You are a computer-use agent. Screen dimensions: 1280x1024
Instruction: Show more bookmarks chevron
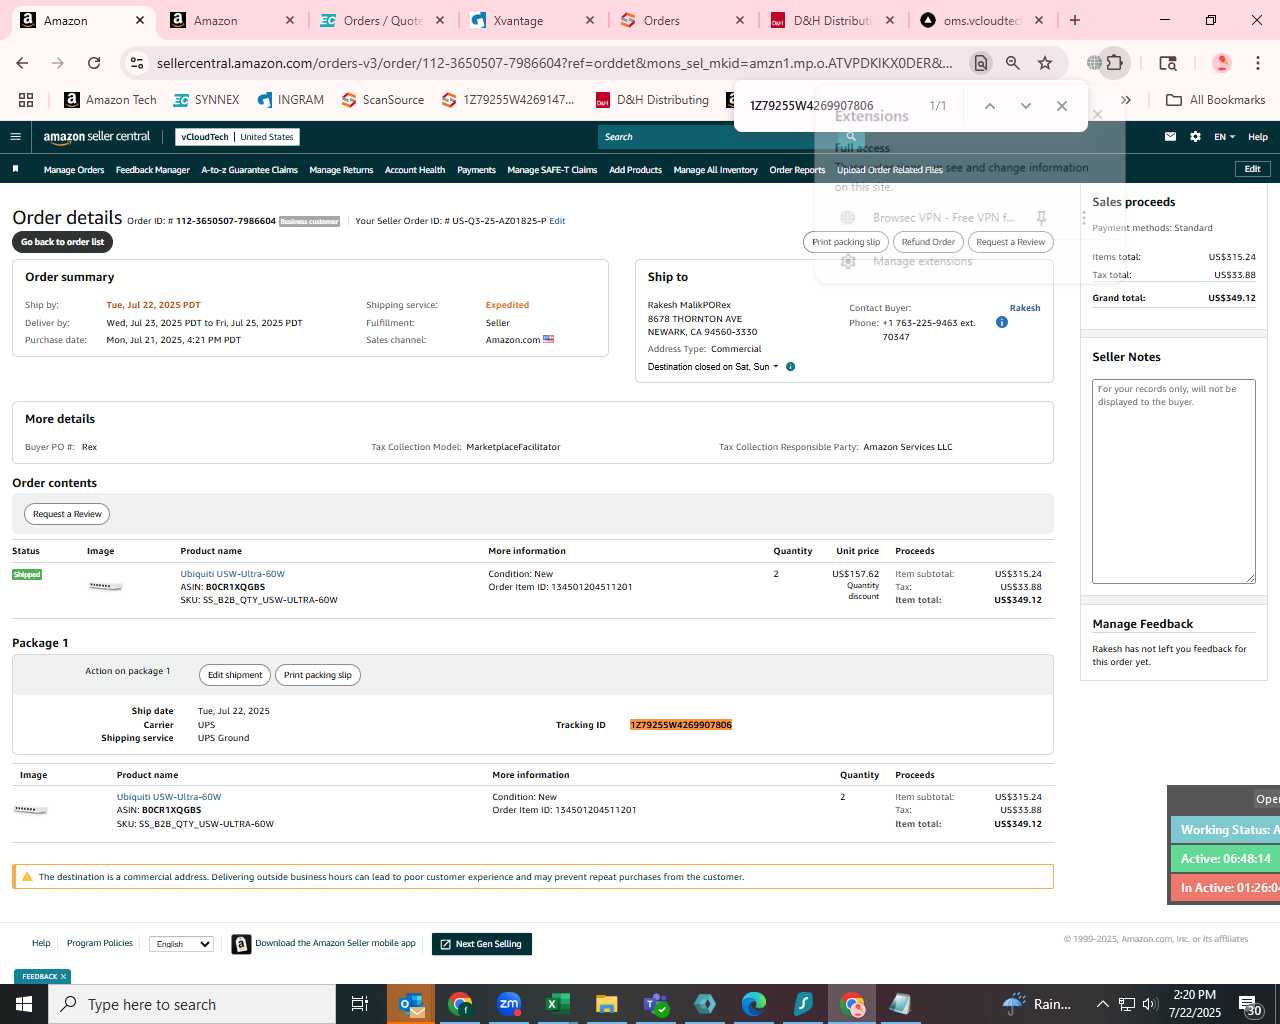1126,100
